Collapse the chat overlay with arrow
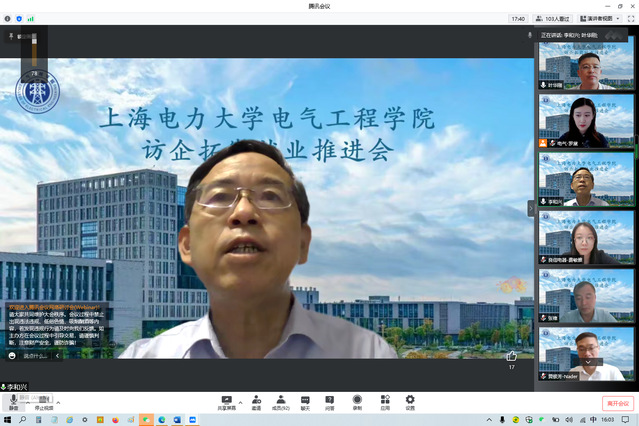This screenshot has height=426, width=639. click(57, 355)
